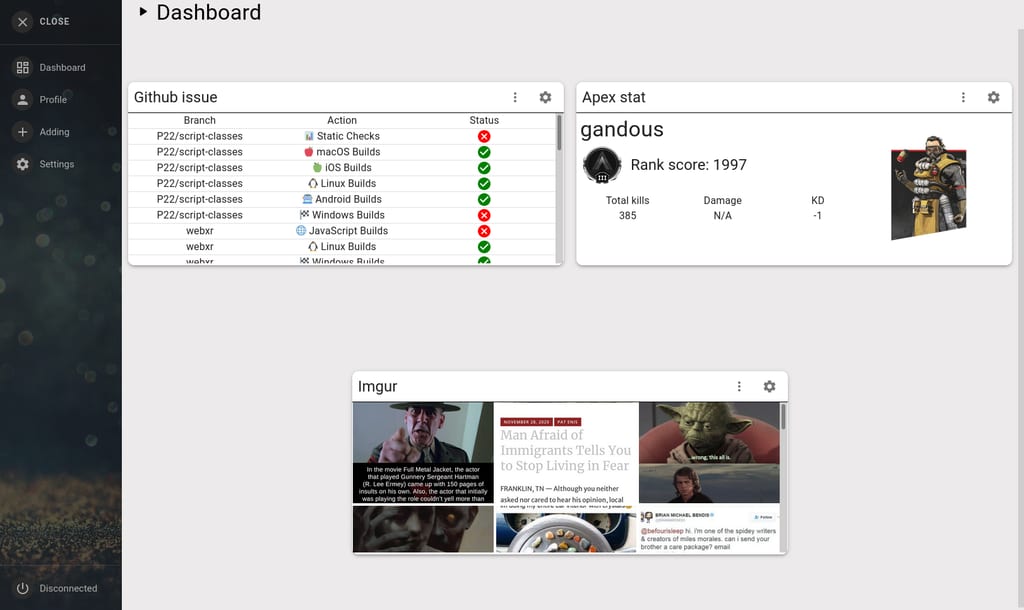This screenshot has width=1024, height=610.
Task: Open Imgur widget settings gear
Action: coord(769,387)
